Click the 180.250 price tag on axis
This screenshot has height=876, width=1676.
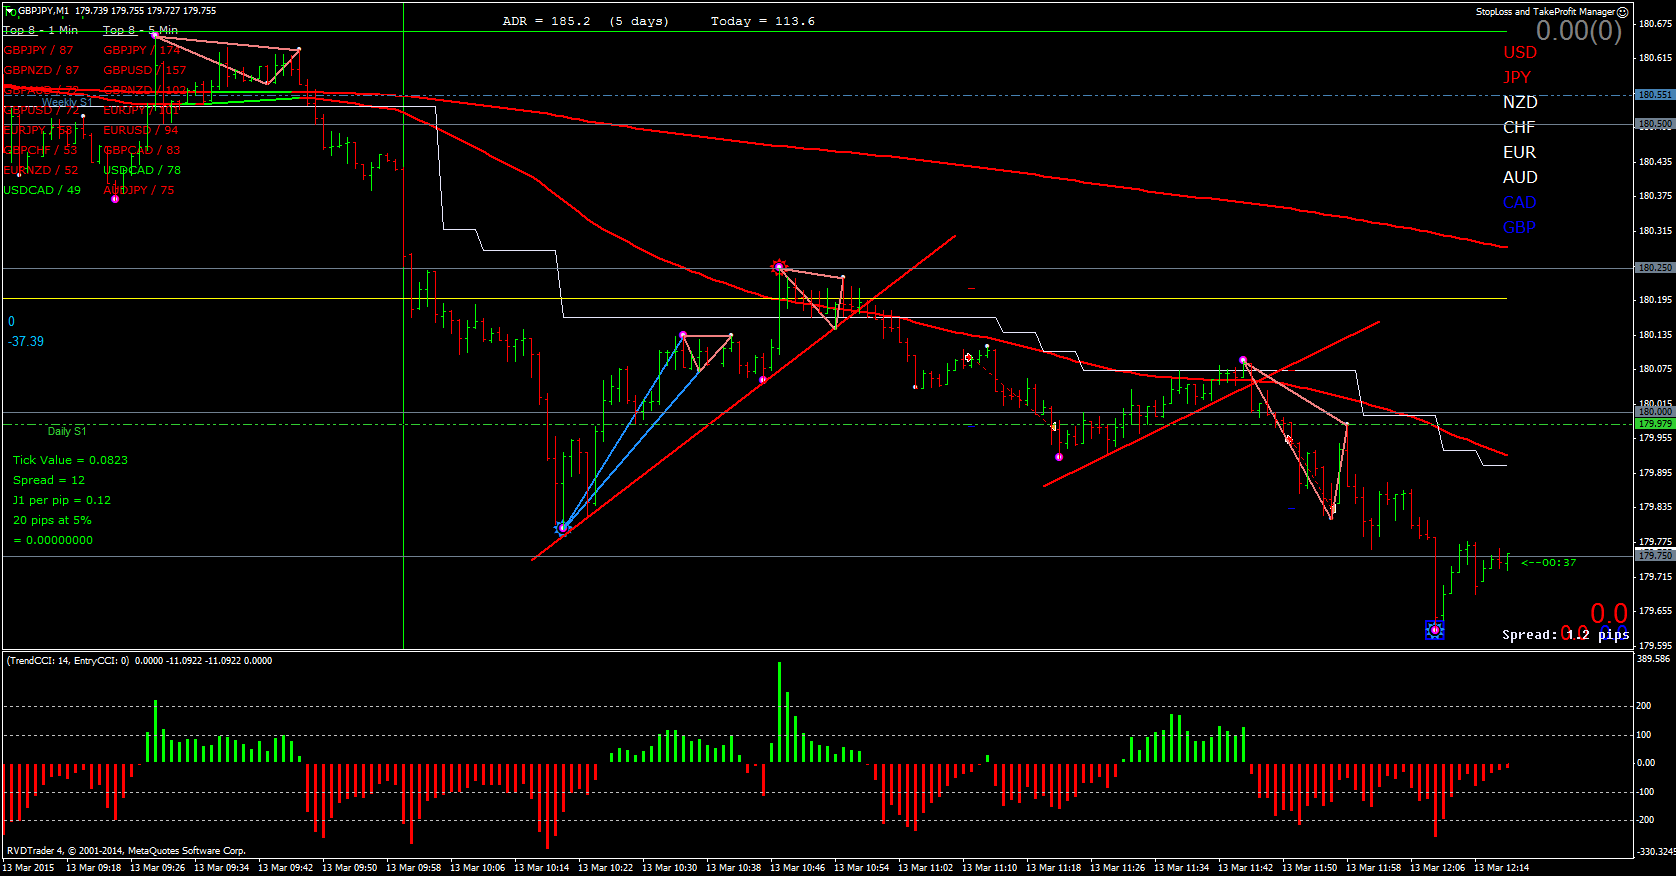coord(1654,268)
